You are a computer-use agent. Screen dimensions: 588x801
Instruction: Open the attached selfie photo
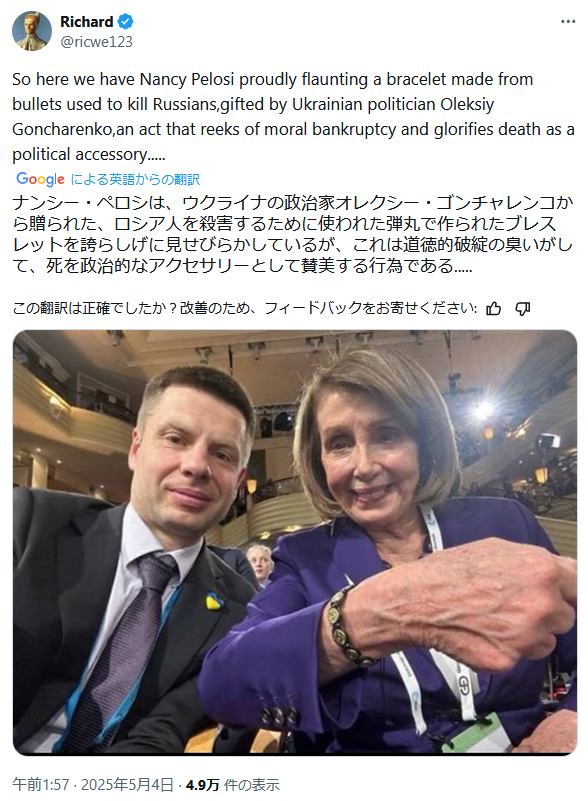[295, 542]
